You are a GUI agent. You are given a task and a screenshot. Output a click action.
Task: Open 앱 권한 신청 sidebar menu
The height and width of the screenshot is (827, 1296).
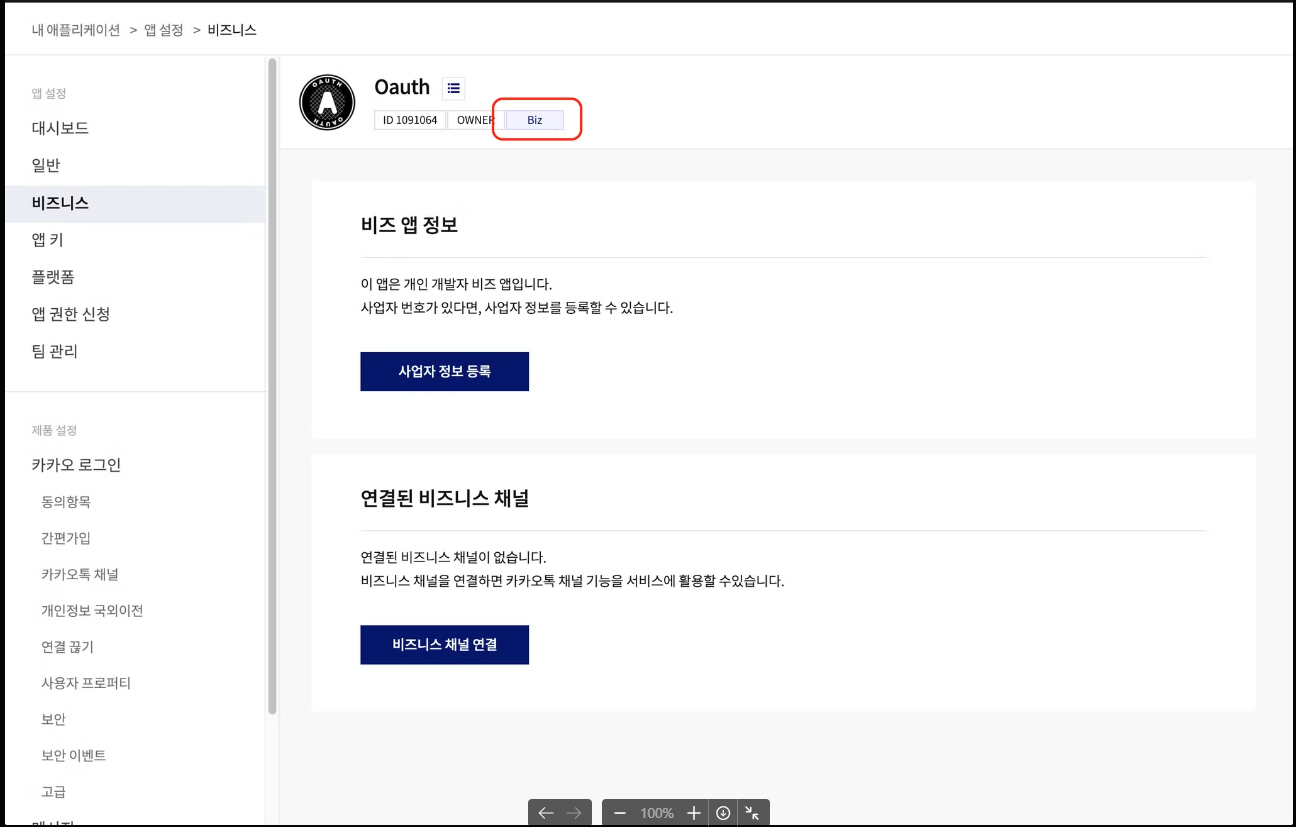click(71, 314)
